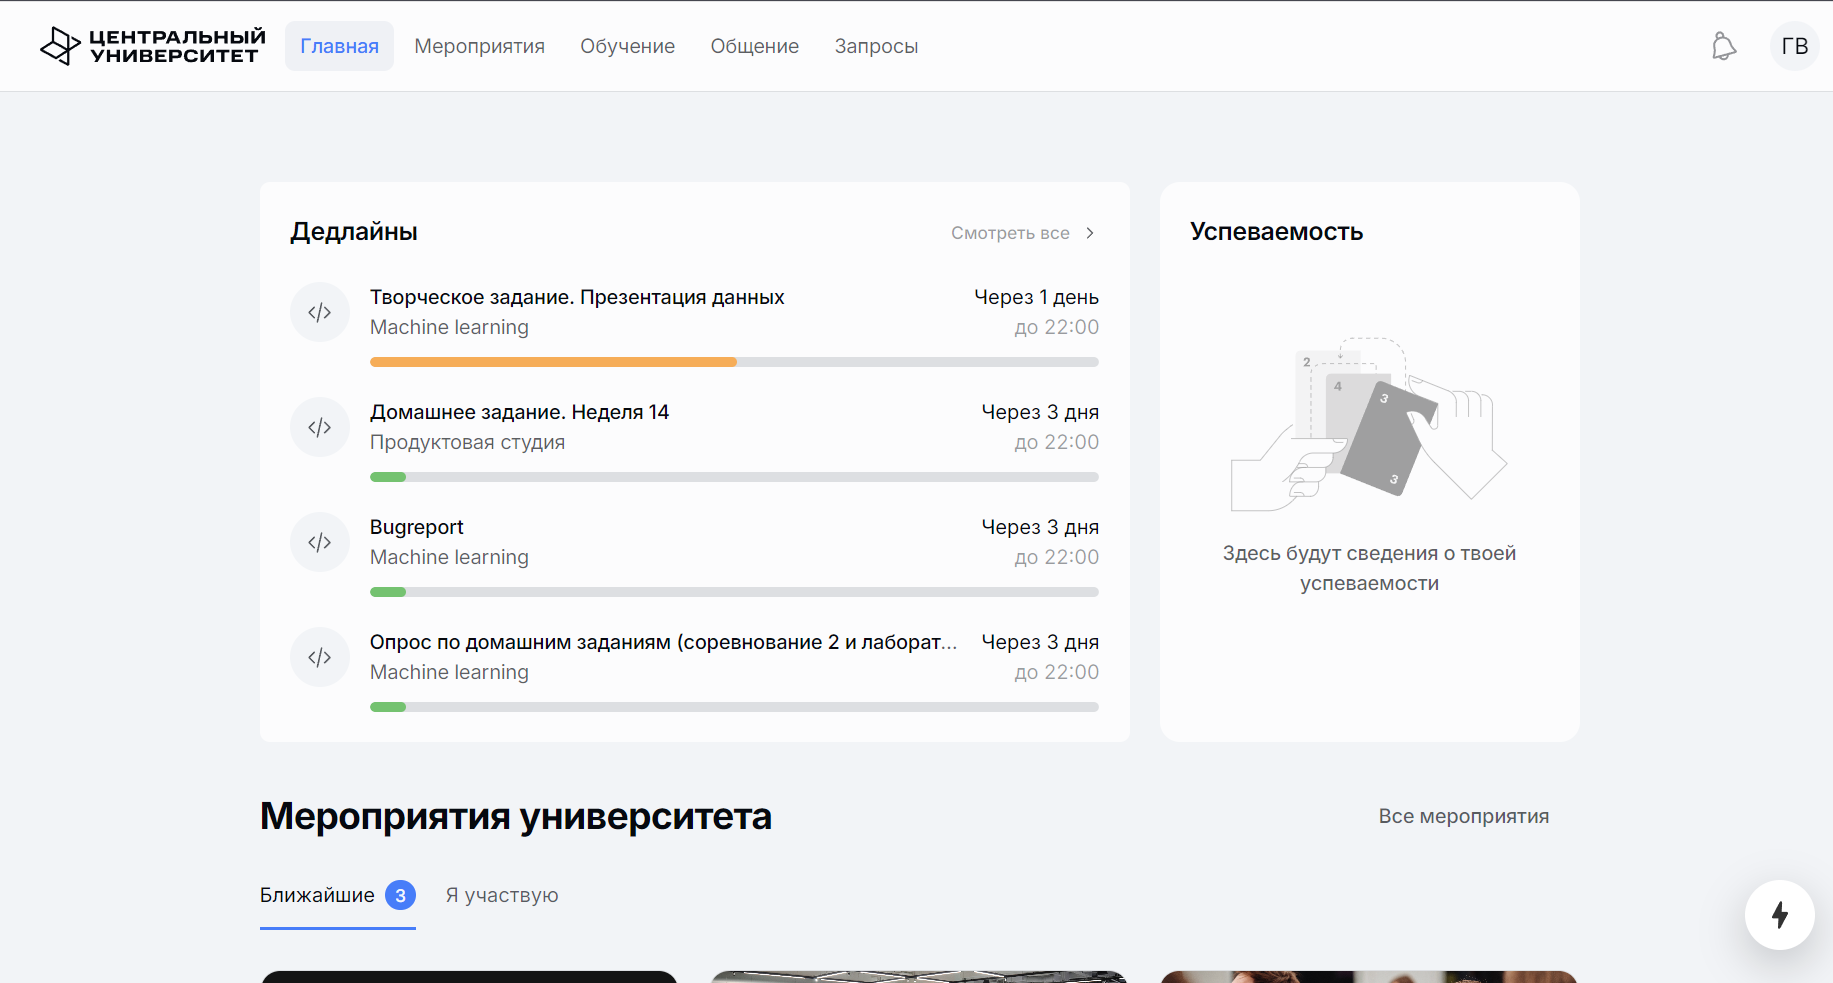Expand all deadlines via the chevron arrow
Viewport: 1833px width, 983px height.
point(1089,232)
